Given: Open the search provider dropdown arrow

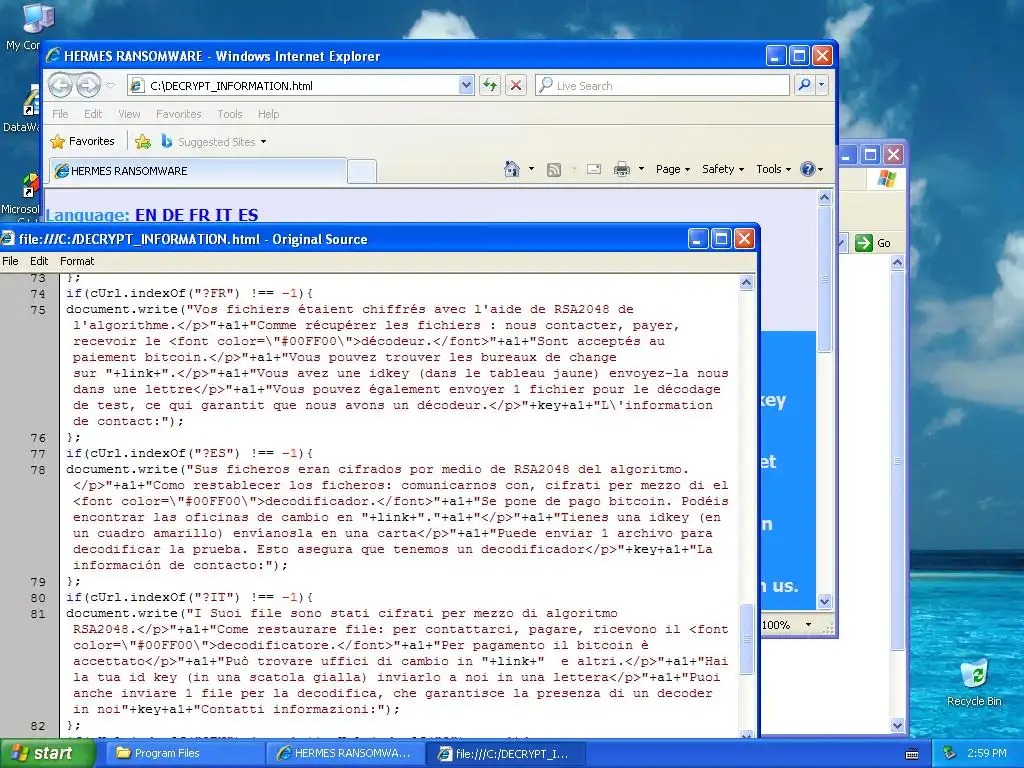Looking at the screenshot, I should pyautogui.click(x=822, y=85).
